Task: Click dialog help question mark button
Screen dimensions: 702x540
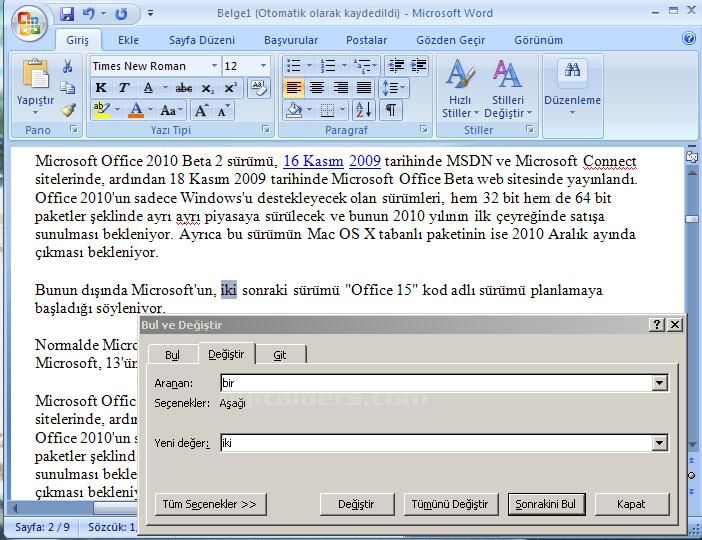Action: pos(656,325)
